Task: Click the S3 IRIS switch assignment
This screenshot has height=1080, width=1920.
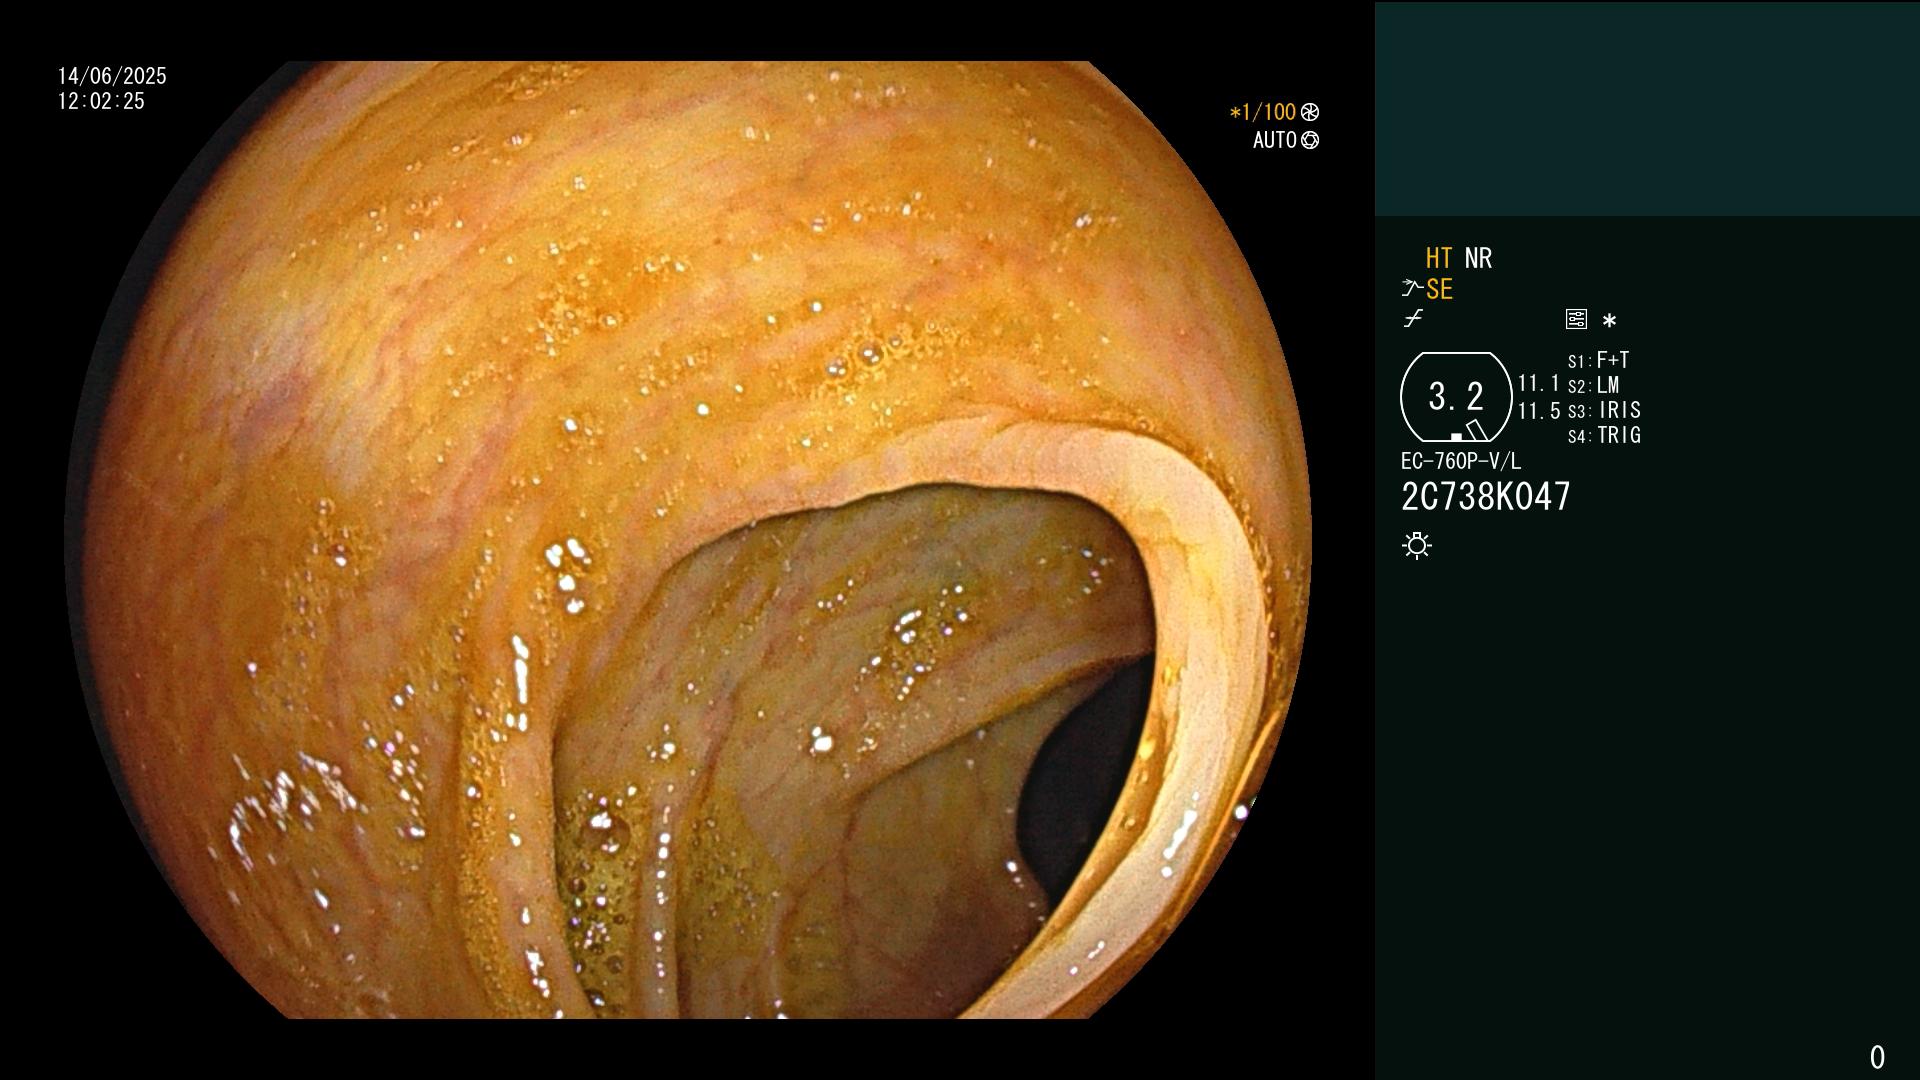Action: [1604, 410]
